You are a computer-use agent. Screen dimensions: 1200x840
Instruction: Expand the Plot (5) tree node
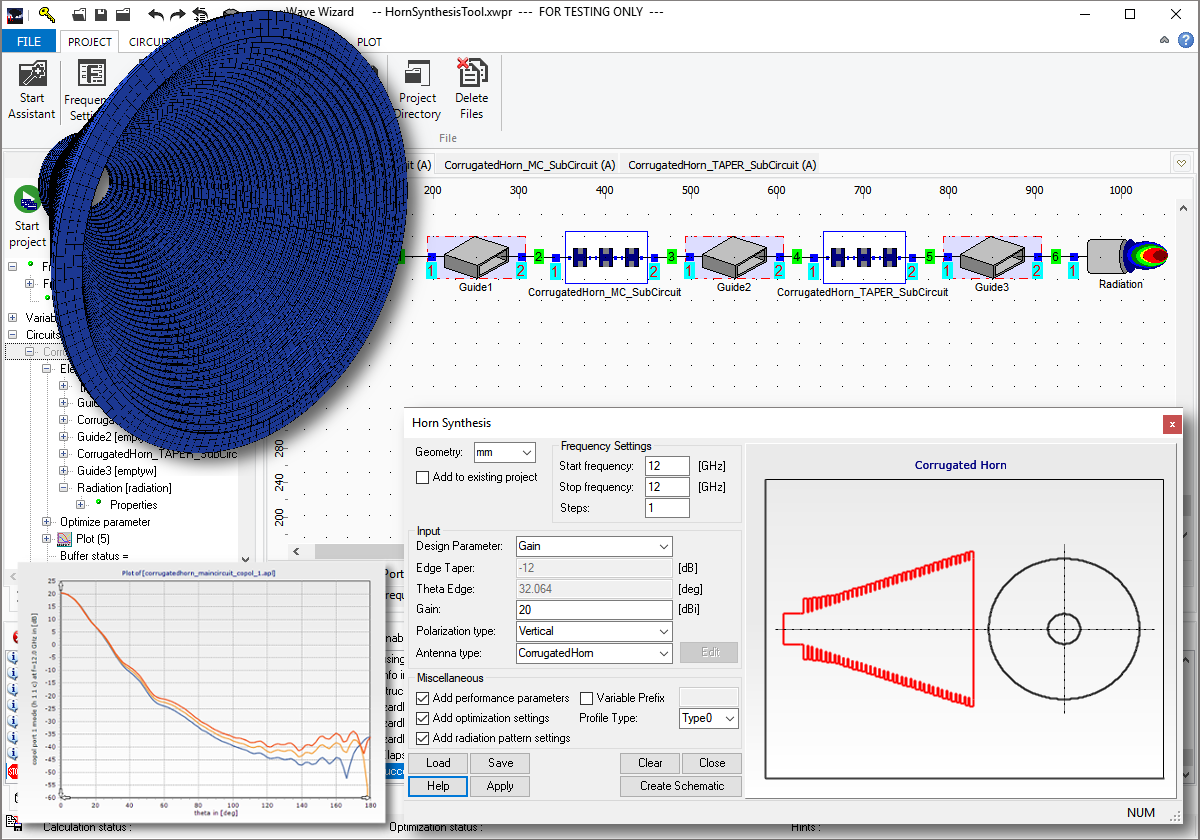[47, 539]
